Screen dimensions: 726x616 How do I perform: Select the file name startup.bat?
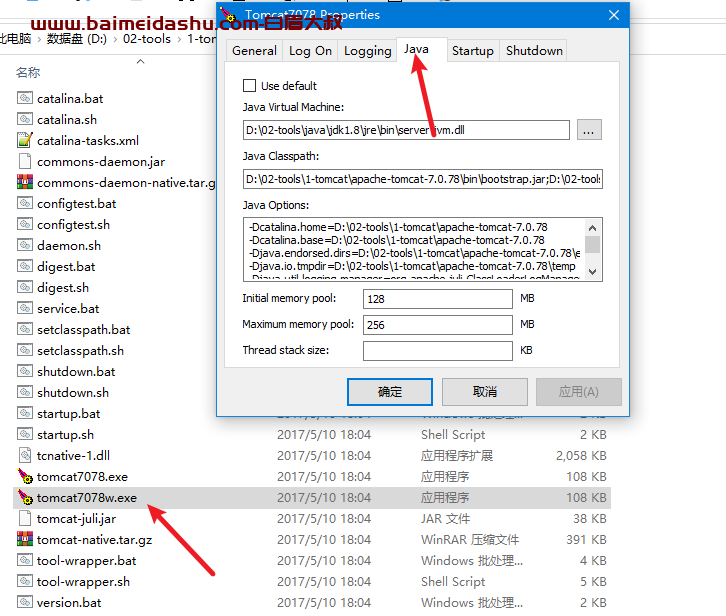click(69, 414)
